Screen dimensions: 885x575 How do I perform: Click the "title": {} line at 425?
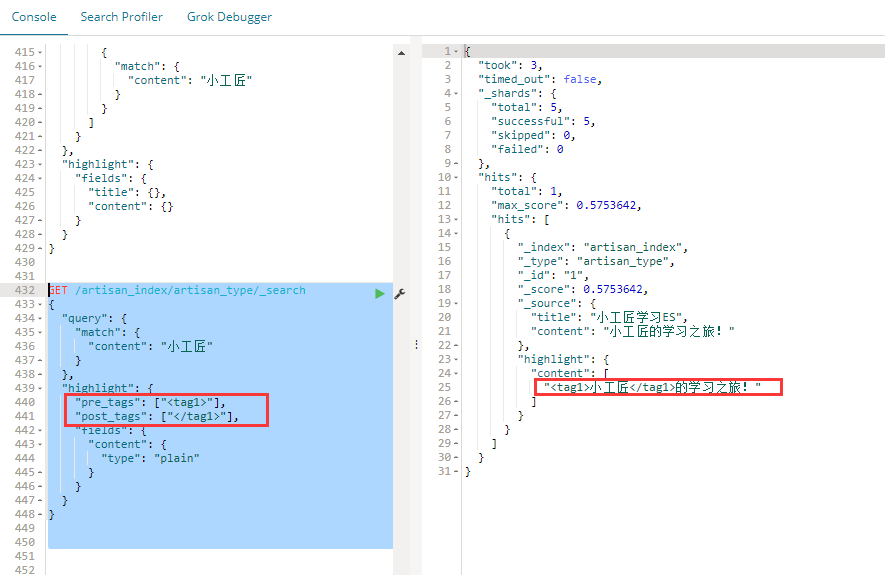127,192
